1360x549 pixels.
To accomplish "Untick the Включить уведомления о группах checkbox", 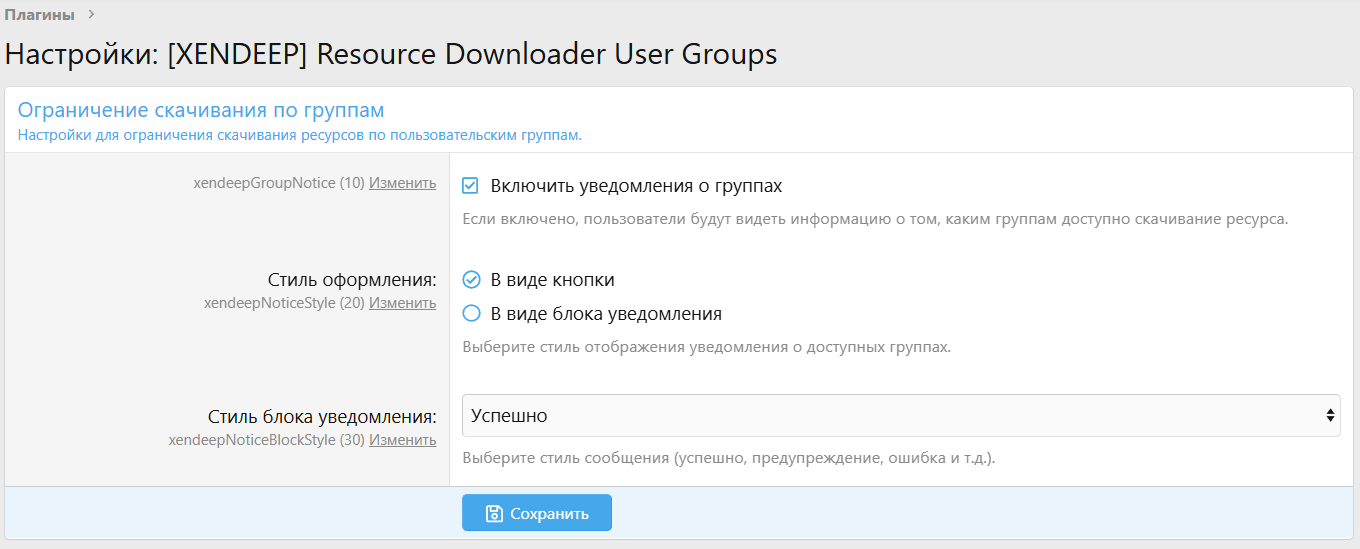I will click(471, 186).
